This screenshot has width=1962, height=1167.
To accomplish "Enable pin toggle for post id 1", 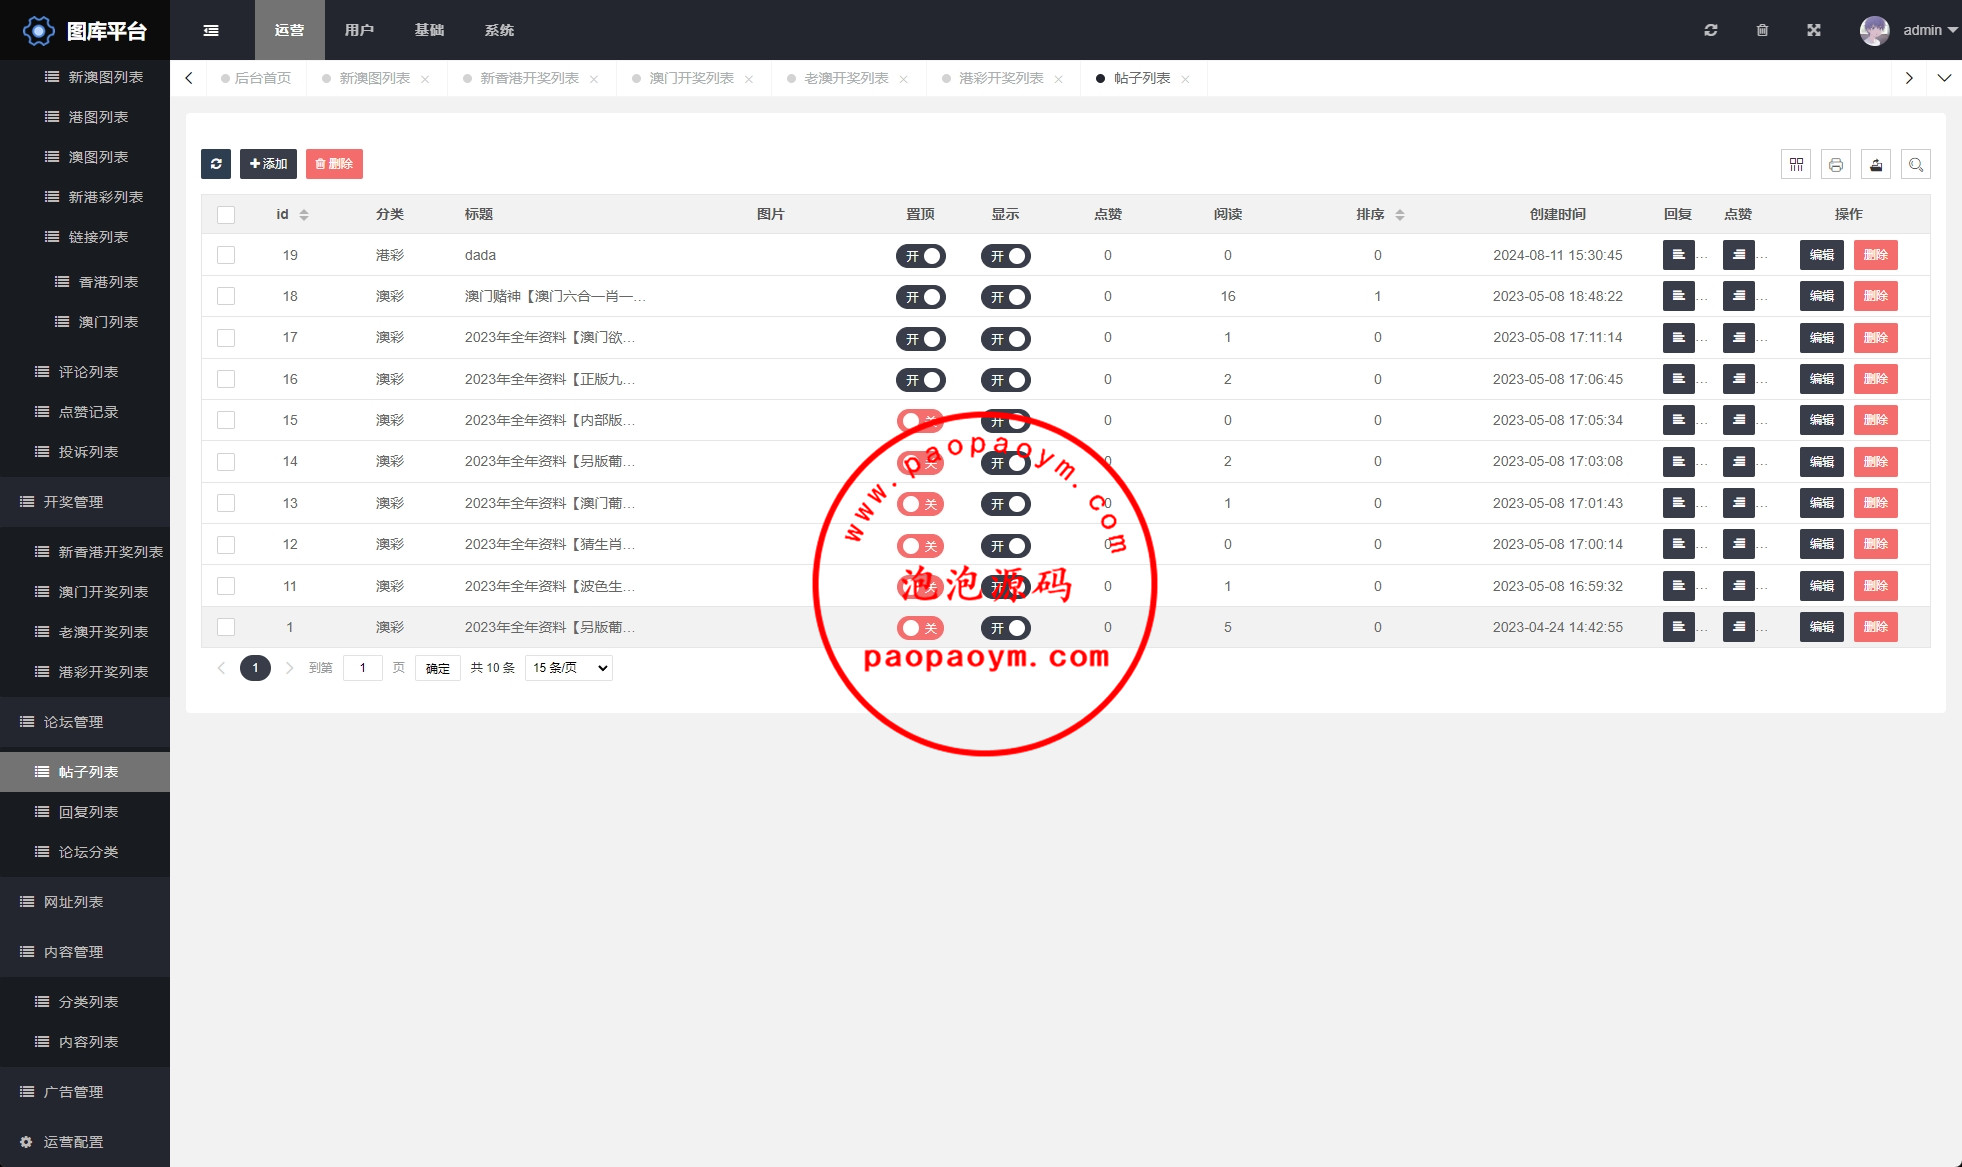I will pos(920,628).
